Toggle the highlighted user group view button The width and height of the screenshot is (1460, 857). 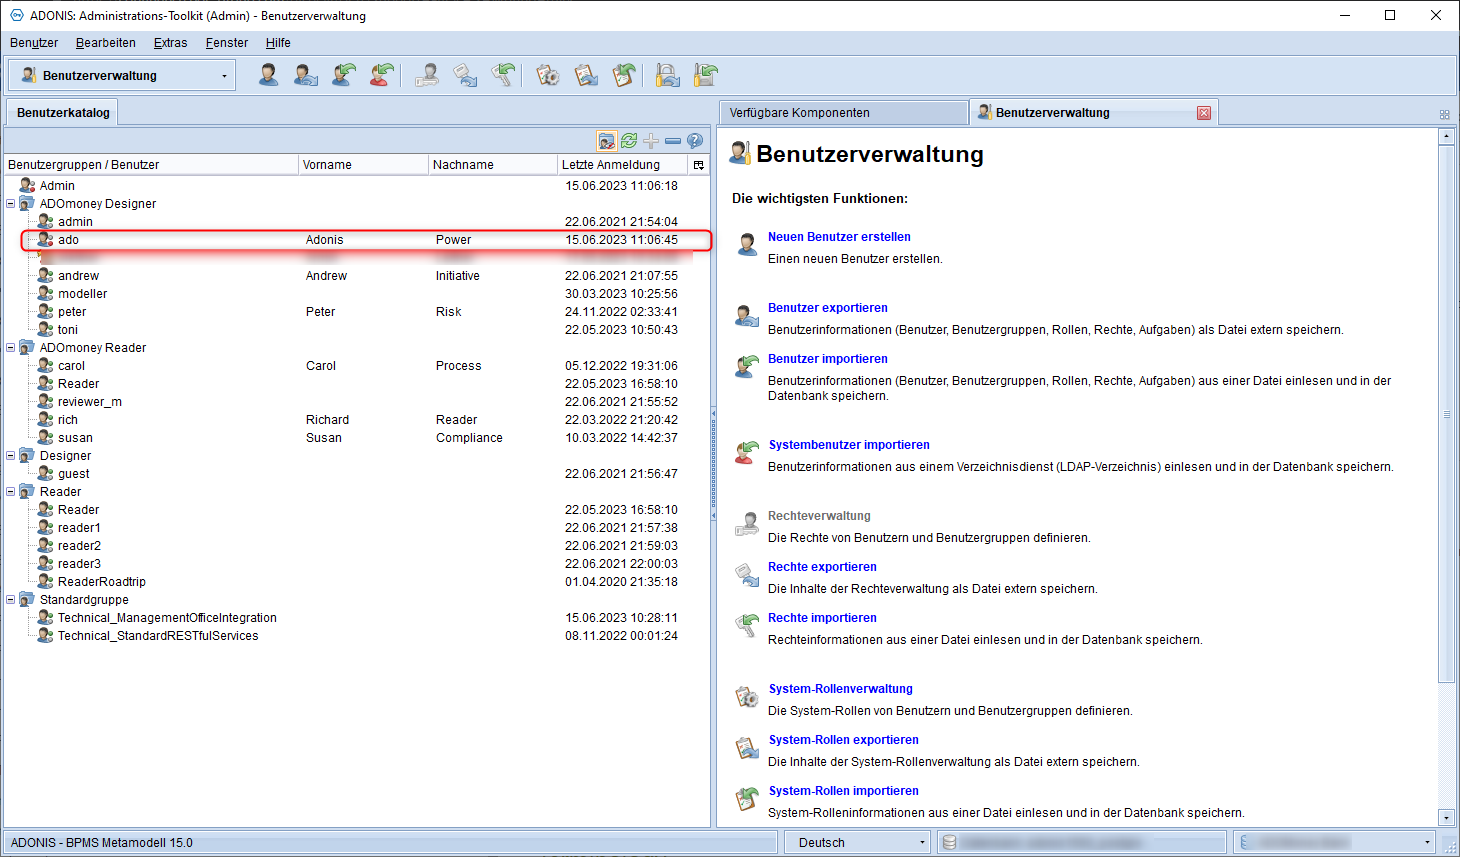606,141
